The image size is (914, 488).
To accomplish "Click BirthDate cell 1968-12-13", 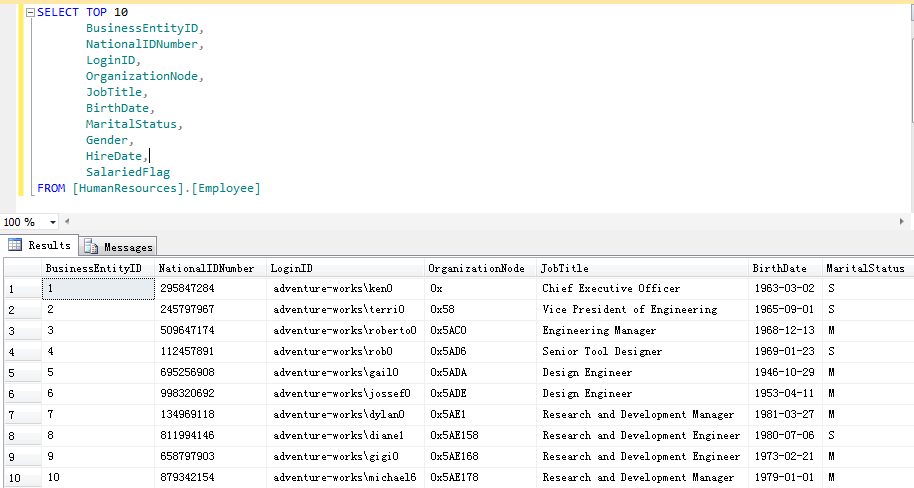I will [785, 331].
